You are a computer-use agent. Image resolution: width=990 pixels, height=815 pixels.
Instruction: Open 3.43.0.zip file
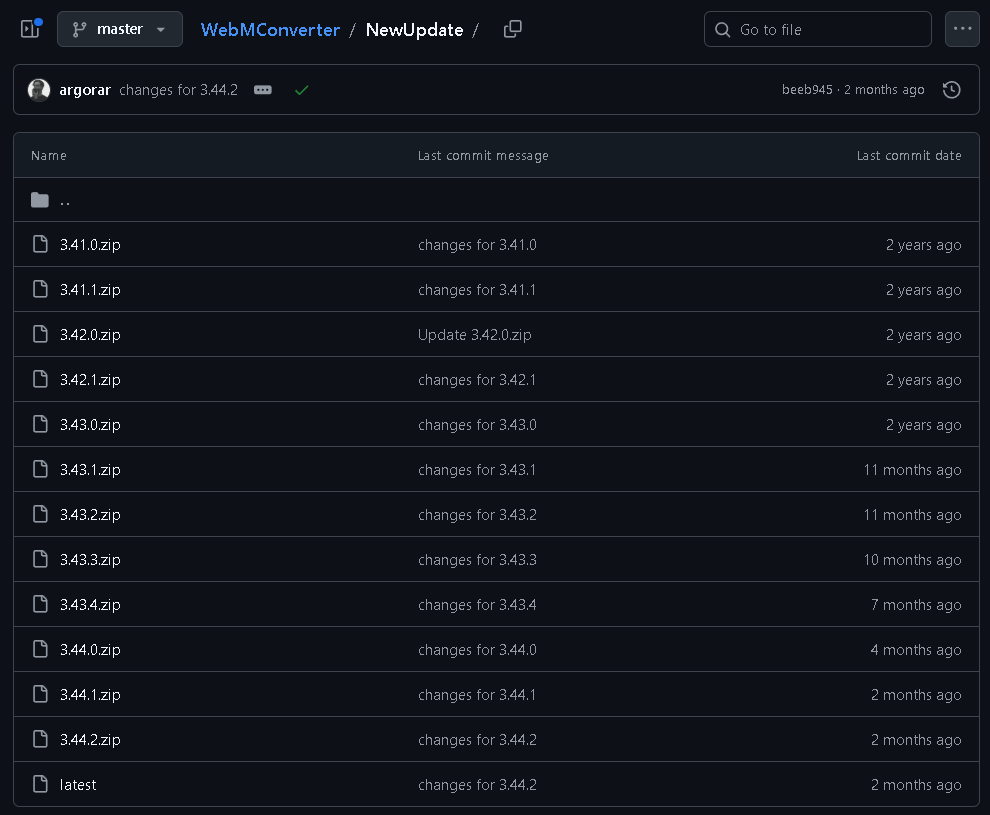[90, 425]
